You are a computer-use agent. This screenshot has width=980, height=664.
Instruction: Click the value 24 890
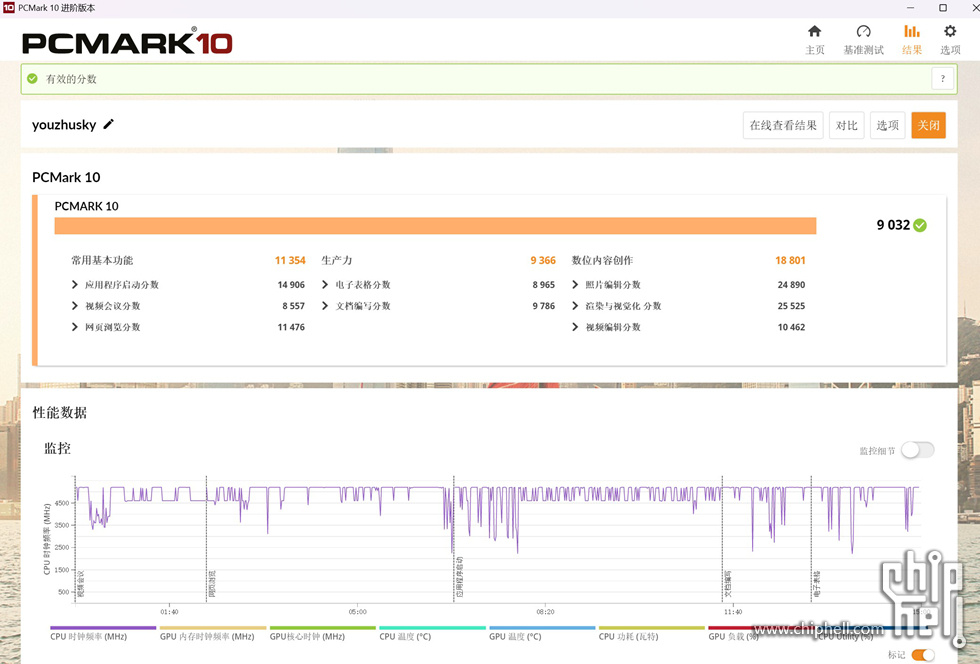coord(791,284)
